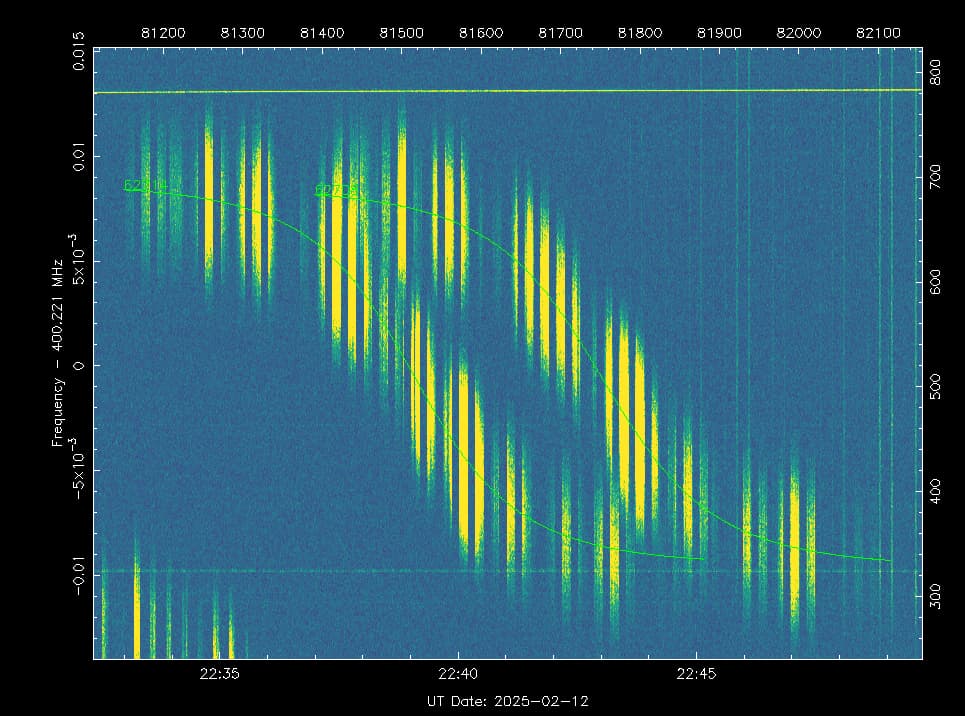This screenshot has width=965, height=716.
Task: Click the 81500 top axis tick label
Action: (x=400, y=32)
